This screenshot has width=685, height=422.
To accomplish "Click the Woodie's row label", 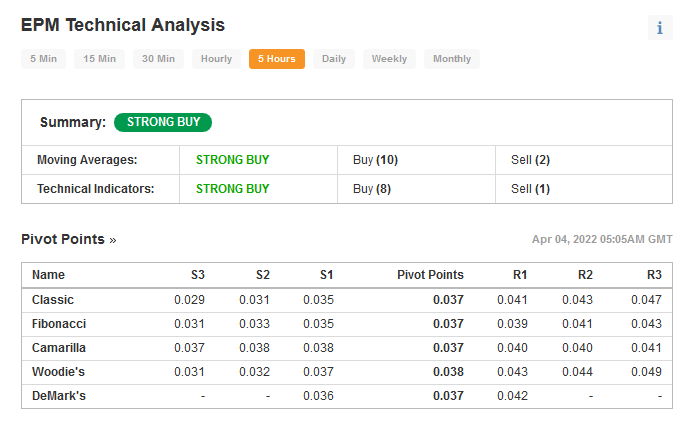I will [58, 372].
